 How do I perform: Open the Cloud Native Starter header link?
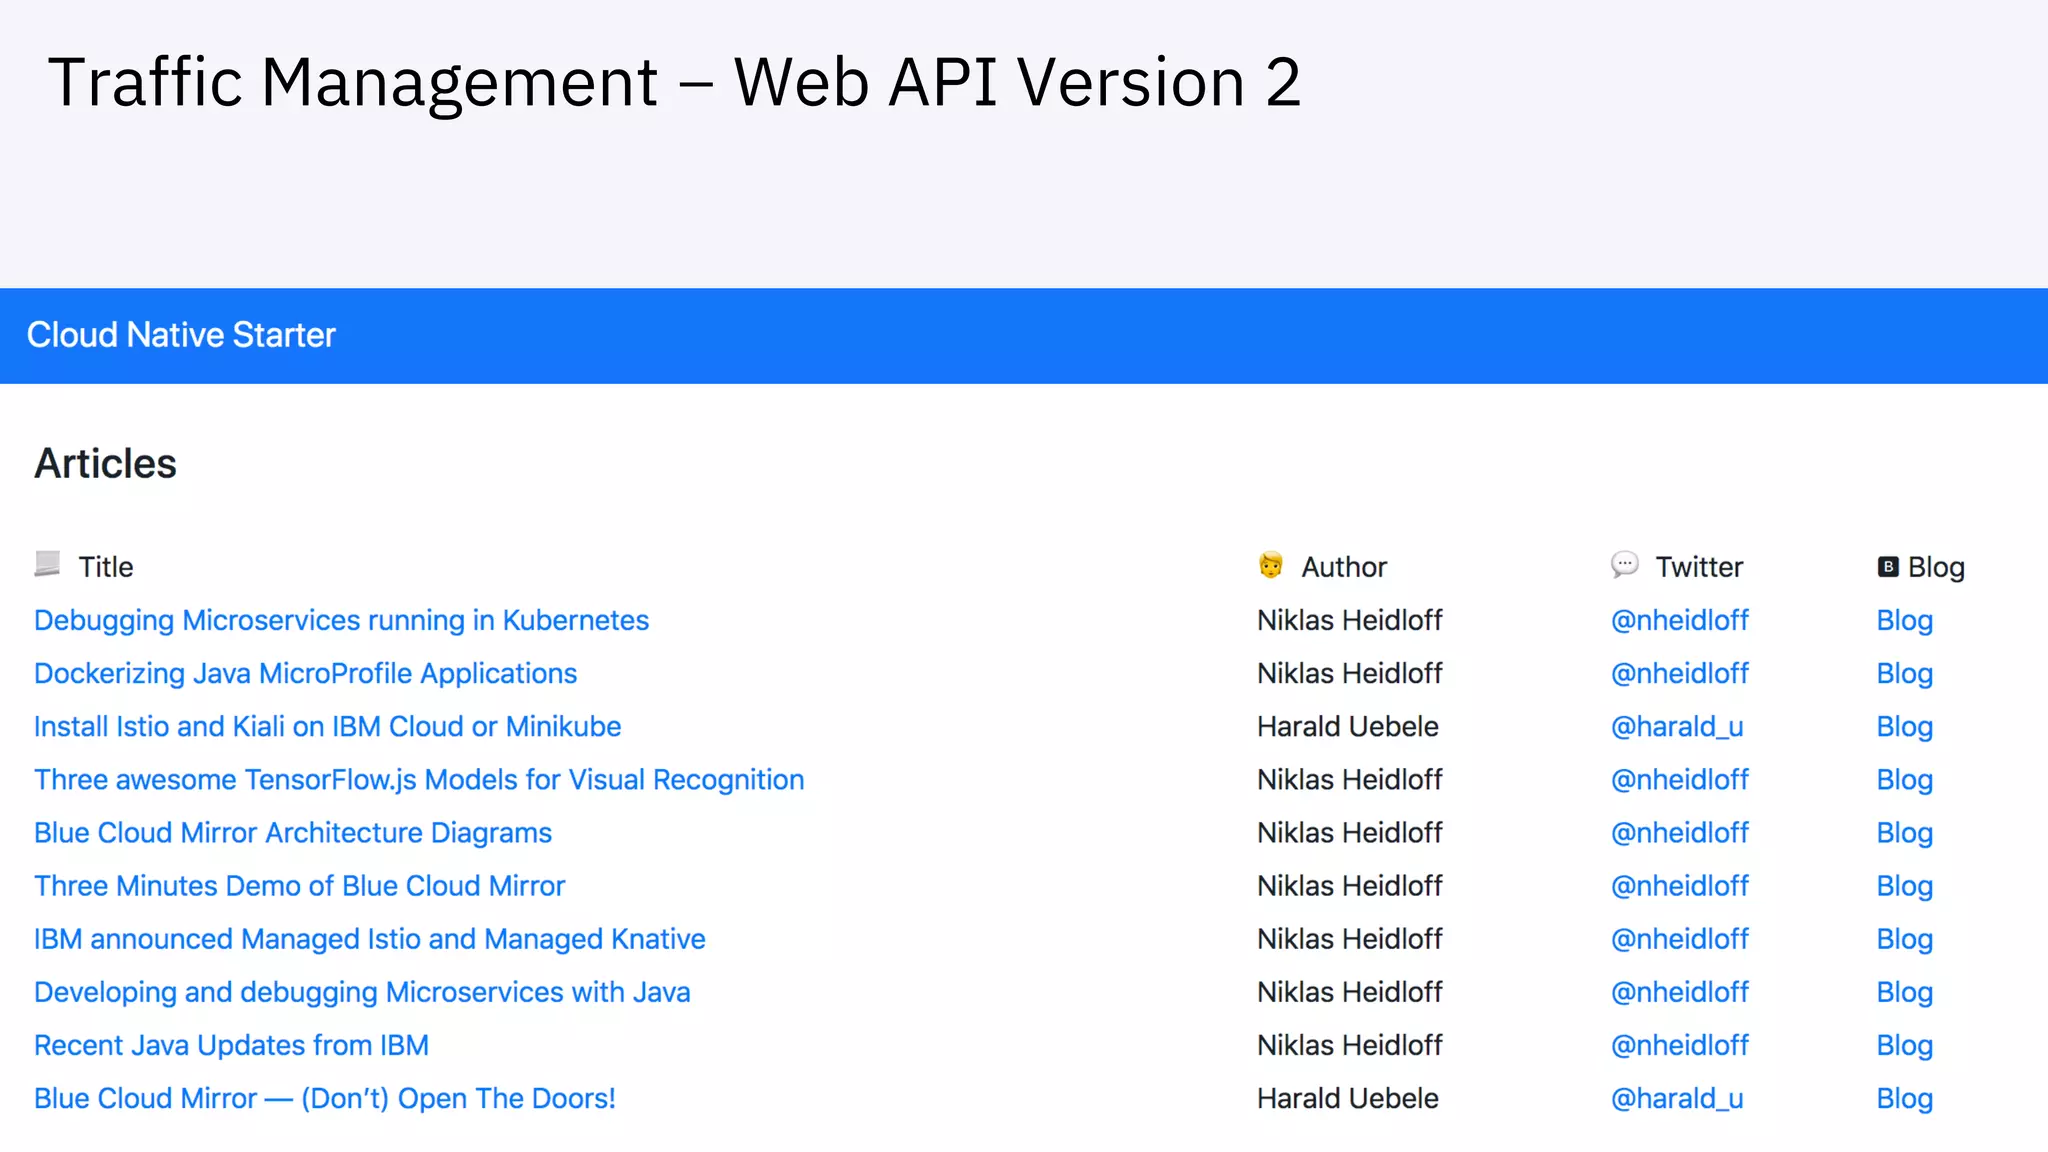181,335
